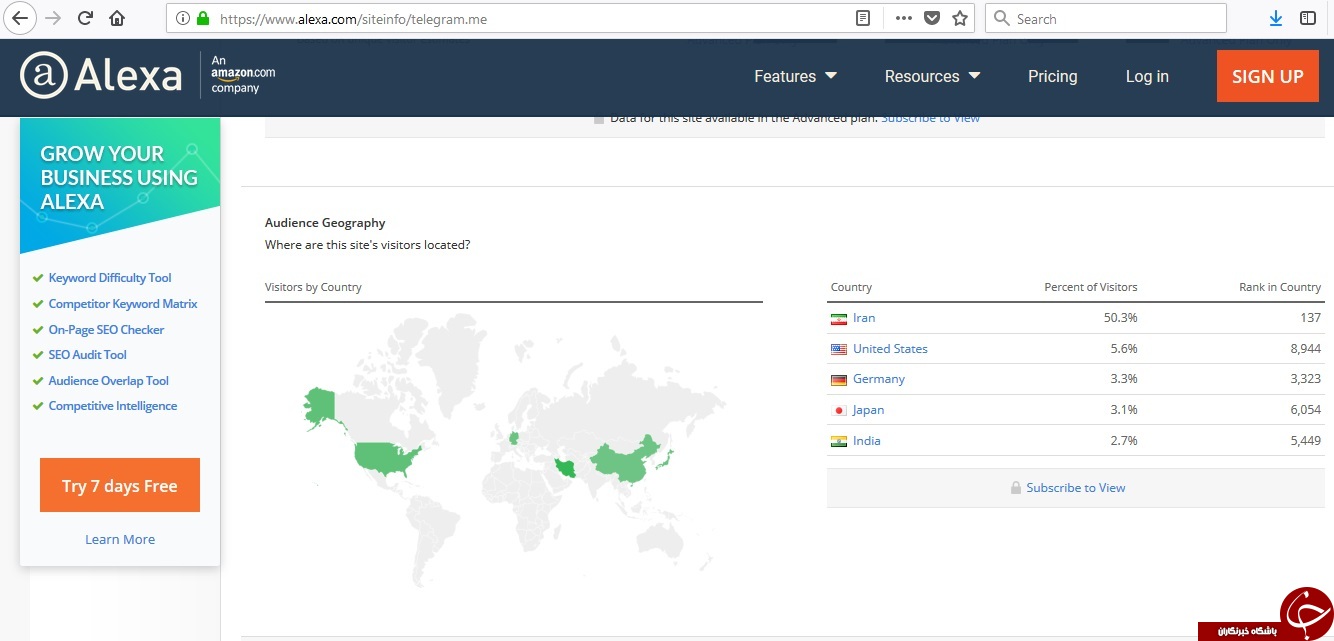This screenshot has width=1334, height=641.
Task: Click the United States flag icon
Action: click(838, 349)
